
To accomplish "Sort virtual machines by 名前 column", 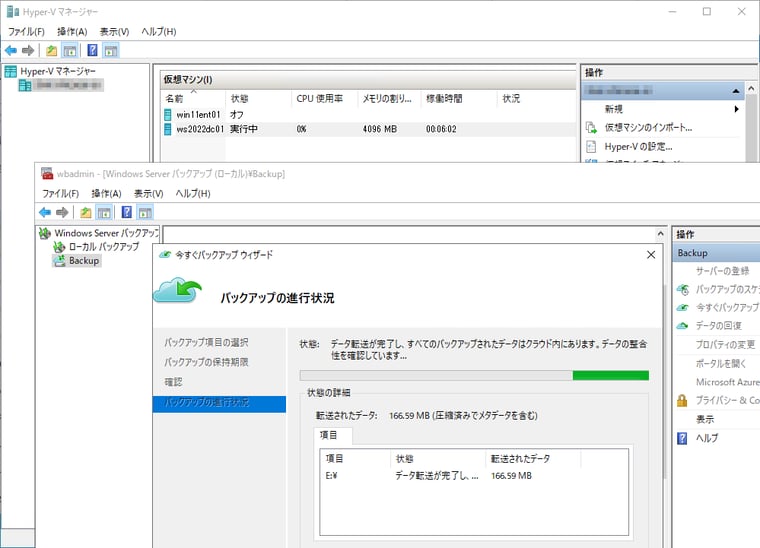I will pos(193,99).
